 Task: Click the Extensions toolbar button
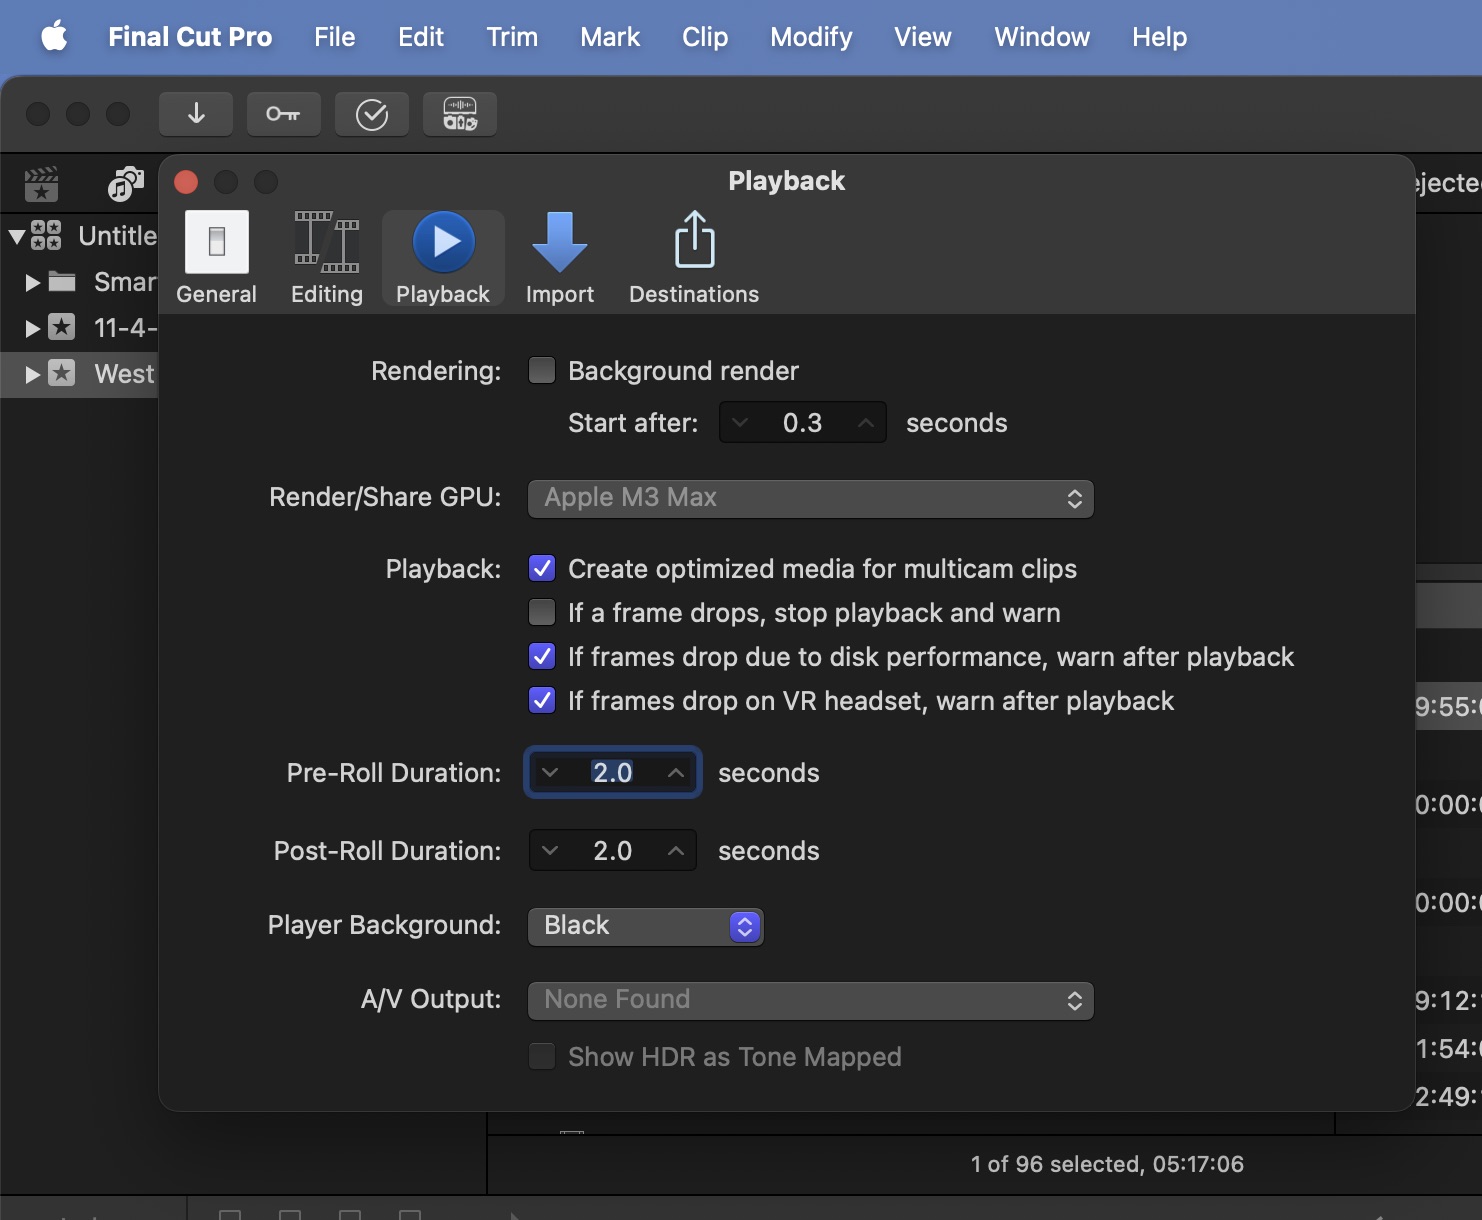pos(460,114)
